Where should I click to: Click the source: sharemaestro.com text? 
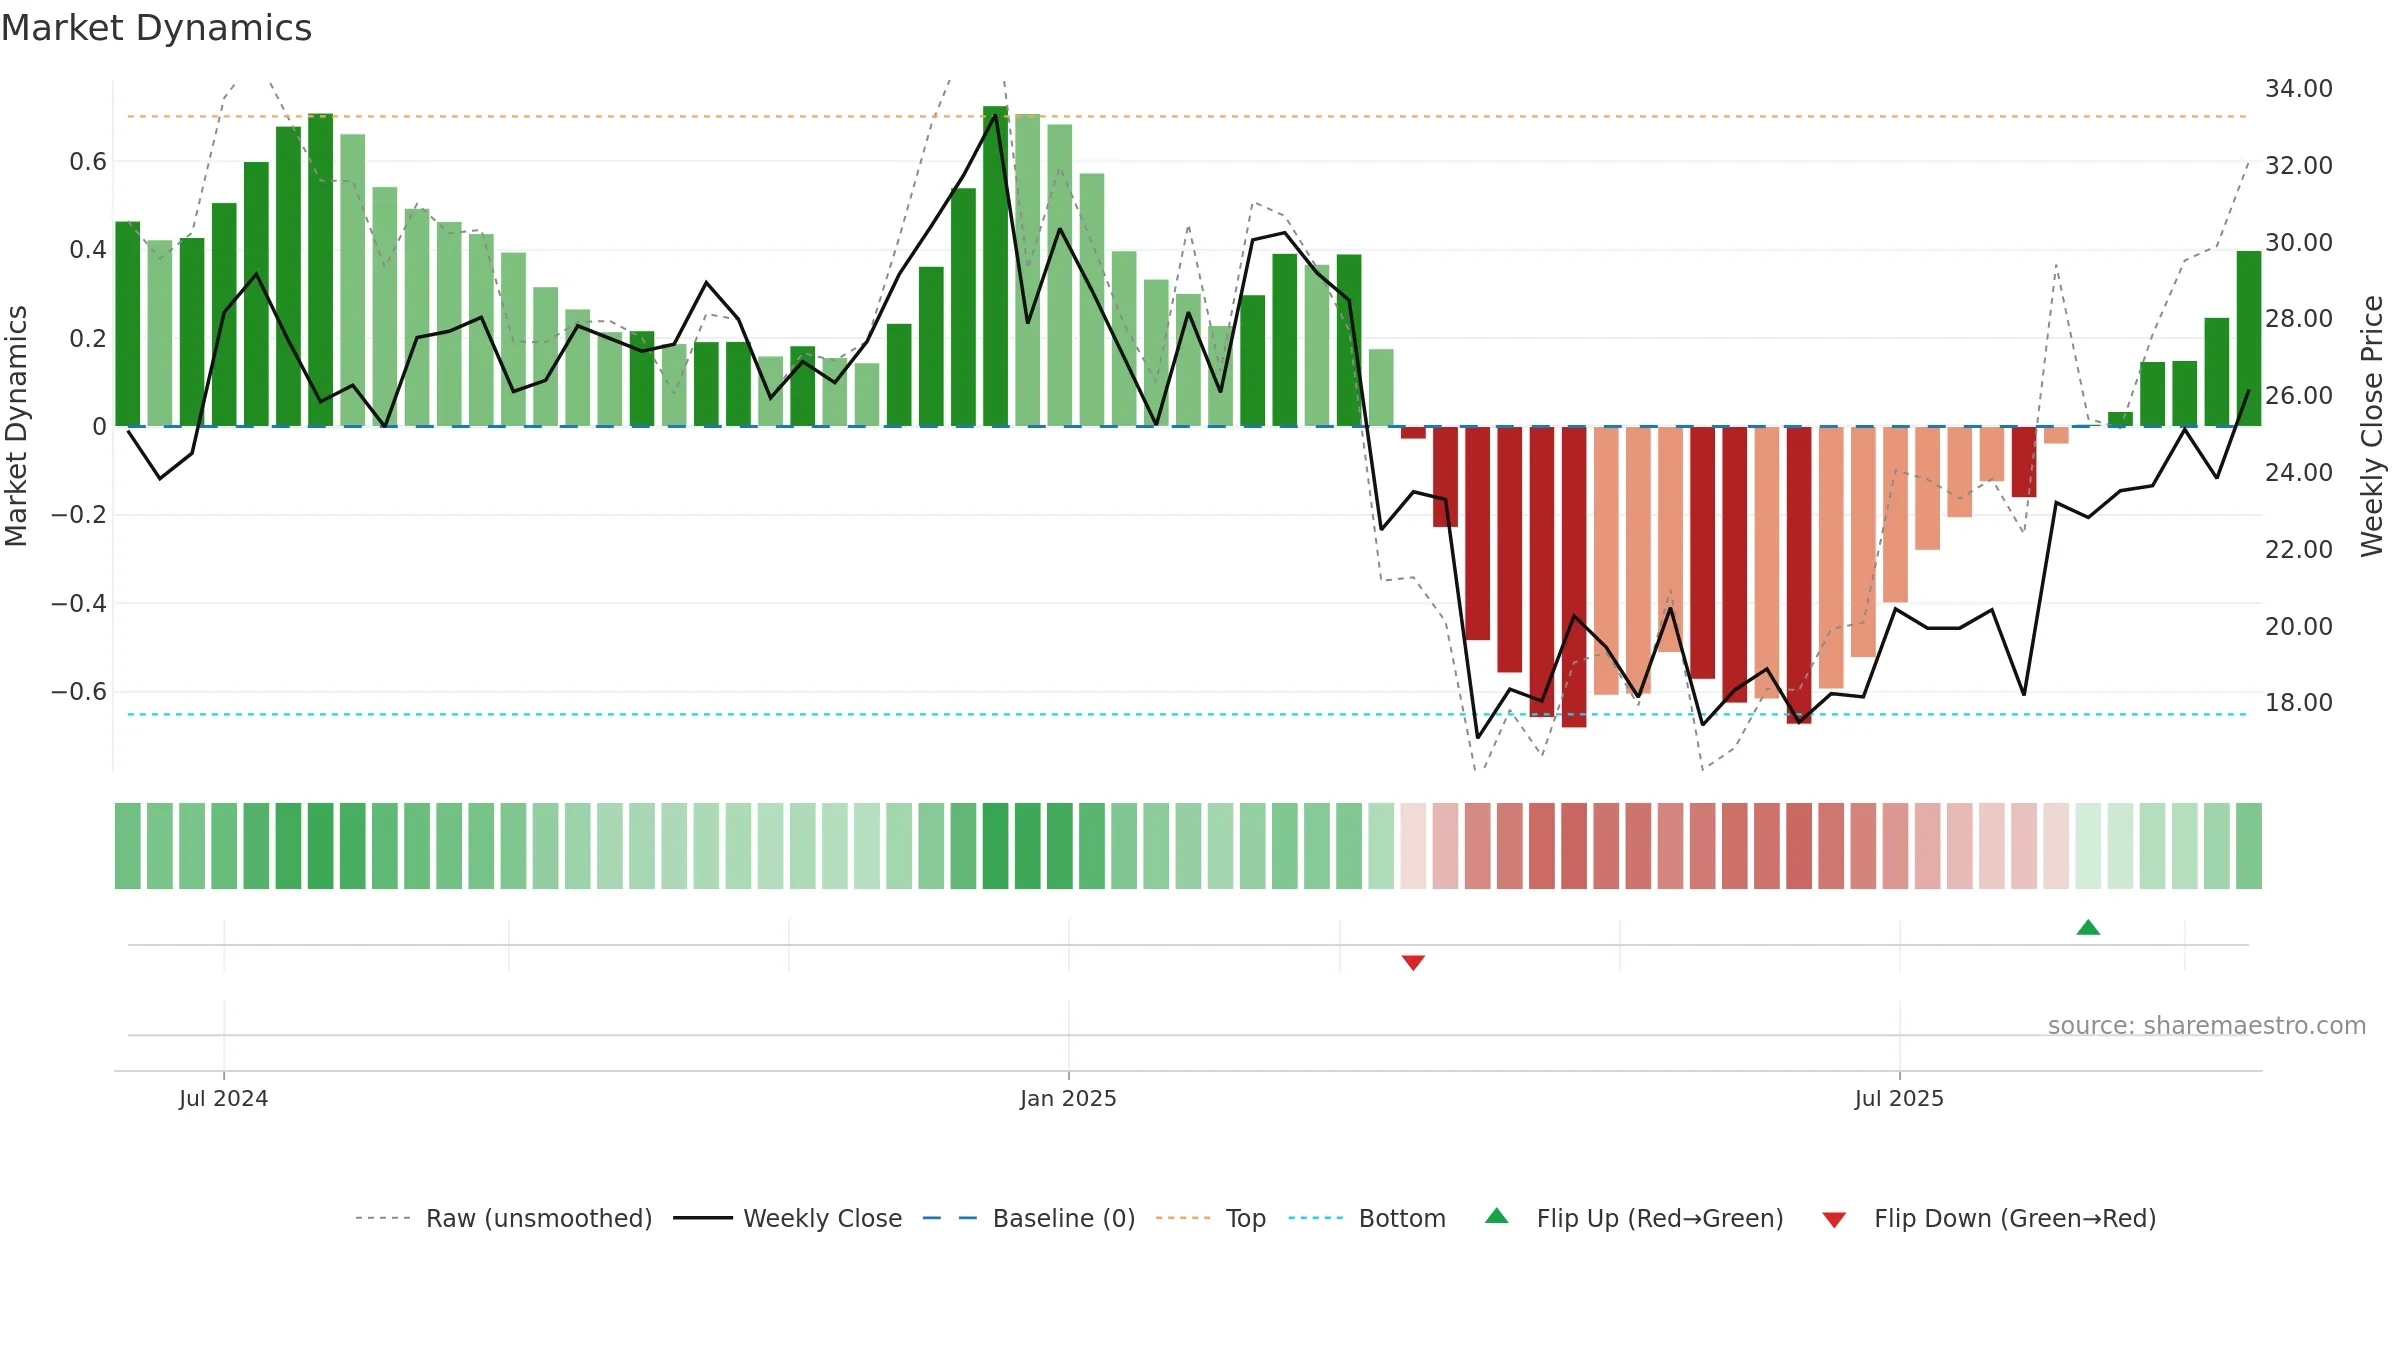[x=2207, y=1025]
